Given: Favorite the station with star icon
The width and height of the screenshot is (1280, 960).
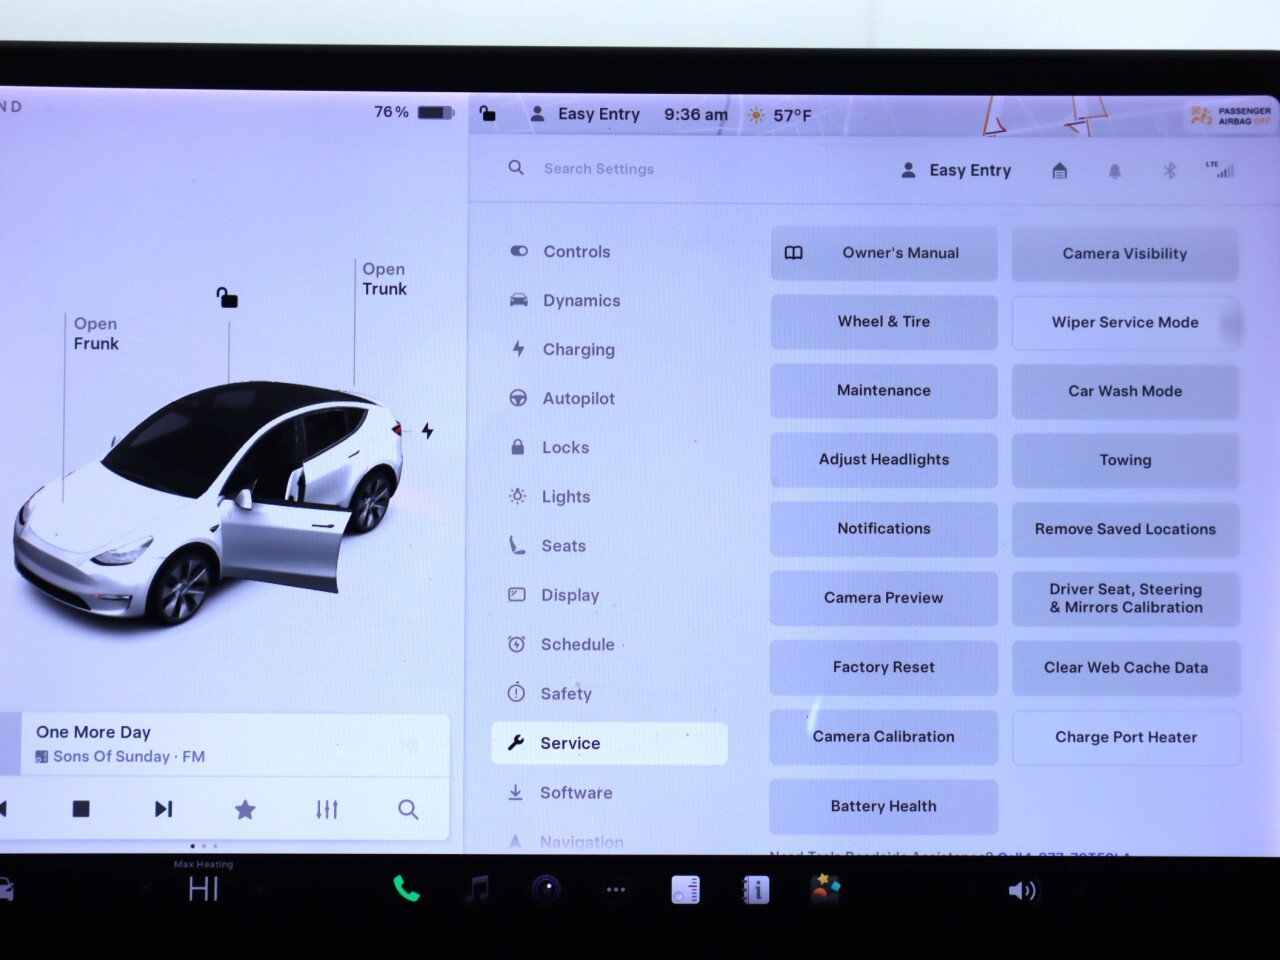Looking at the screenshot, I should [245, 809].
